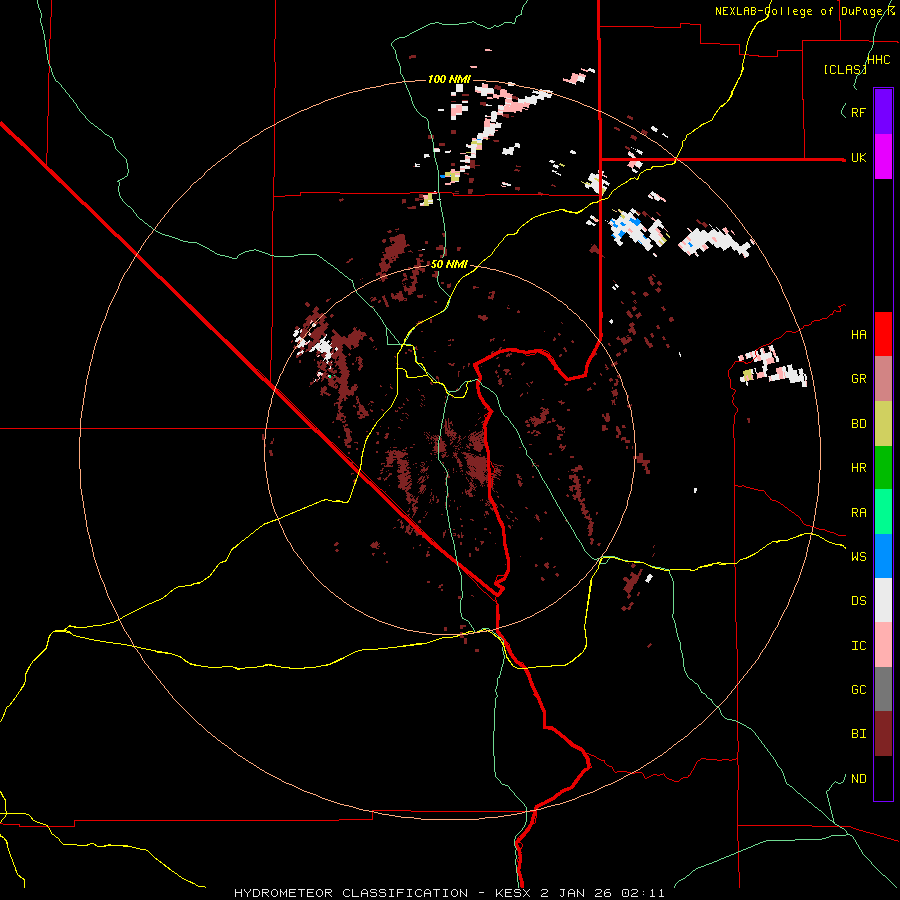Click the HHC product label
This screenshot has height=900, width=900.
[879, 60]
